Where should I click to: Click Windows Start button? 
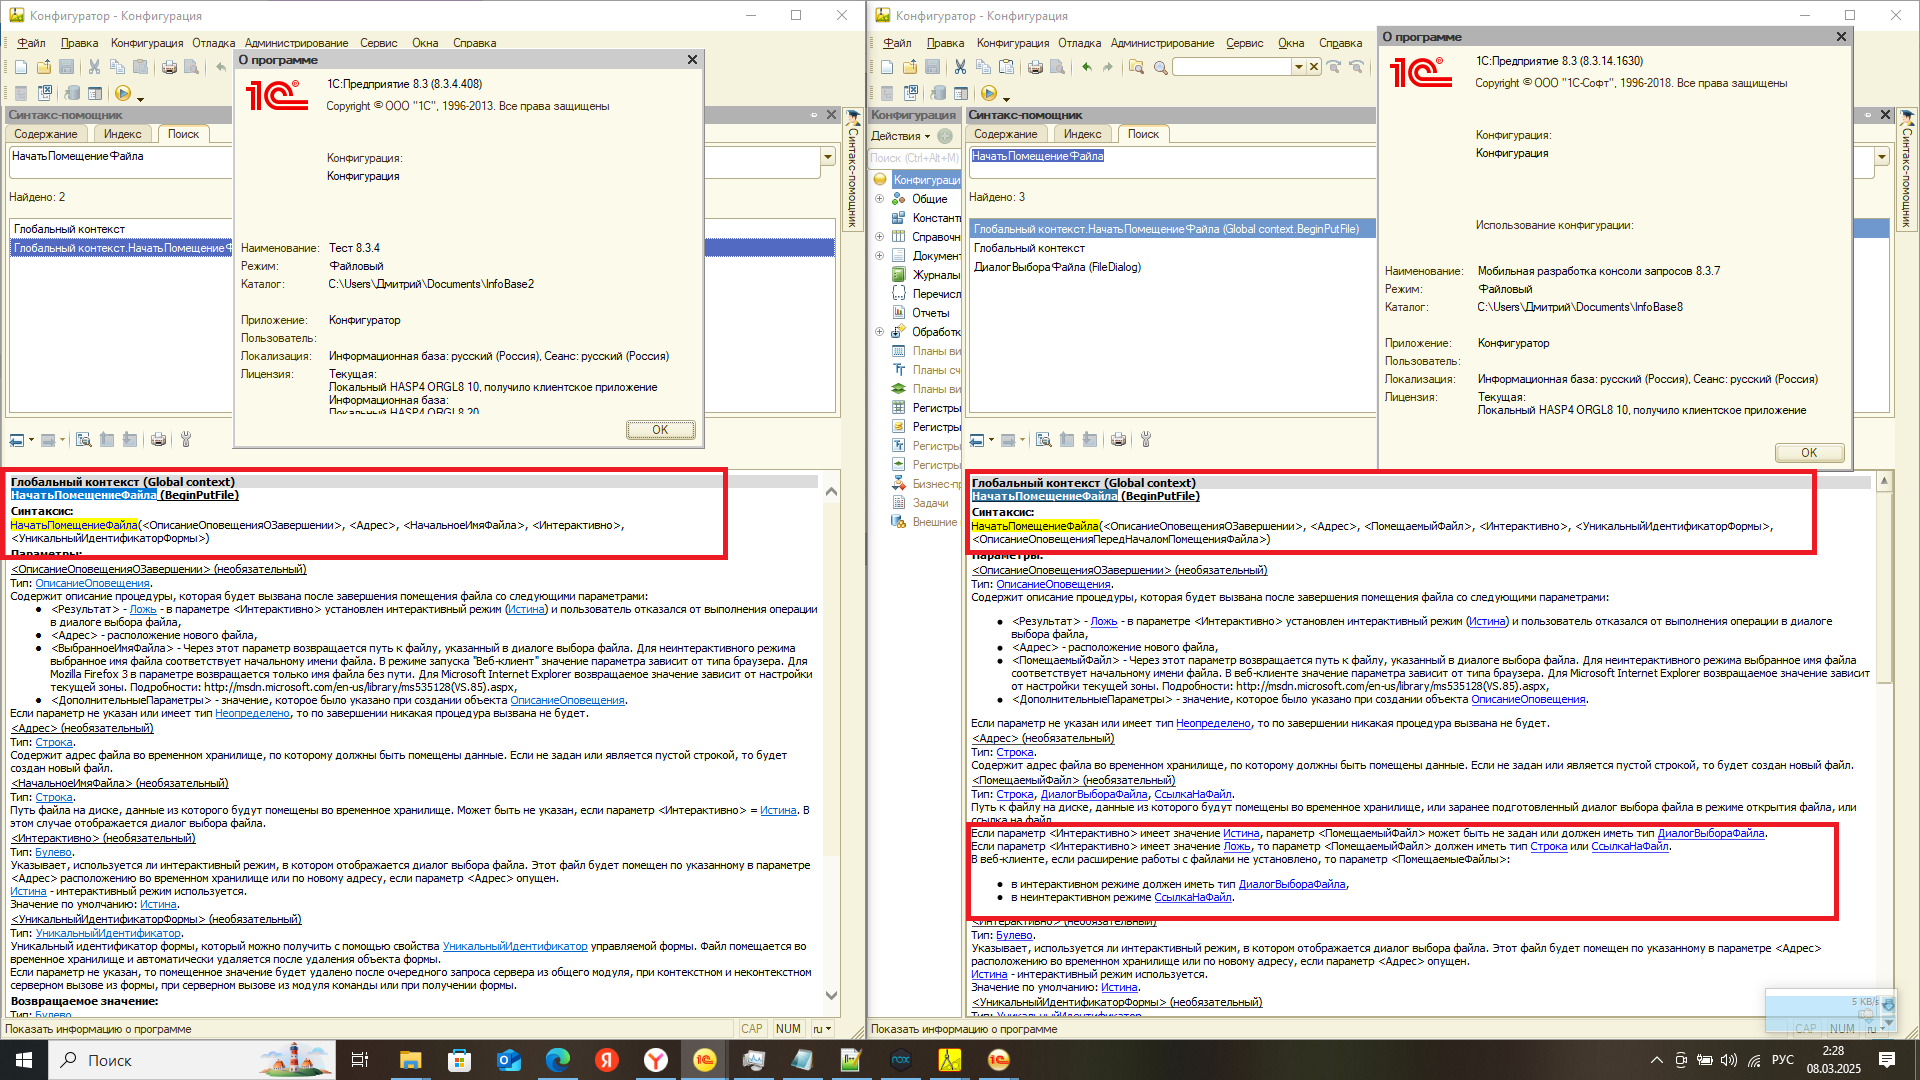pos(24,1060)
